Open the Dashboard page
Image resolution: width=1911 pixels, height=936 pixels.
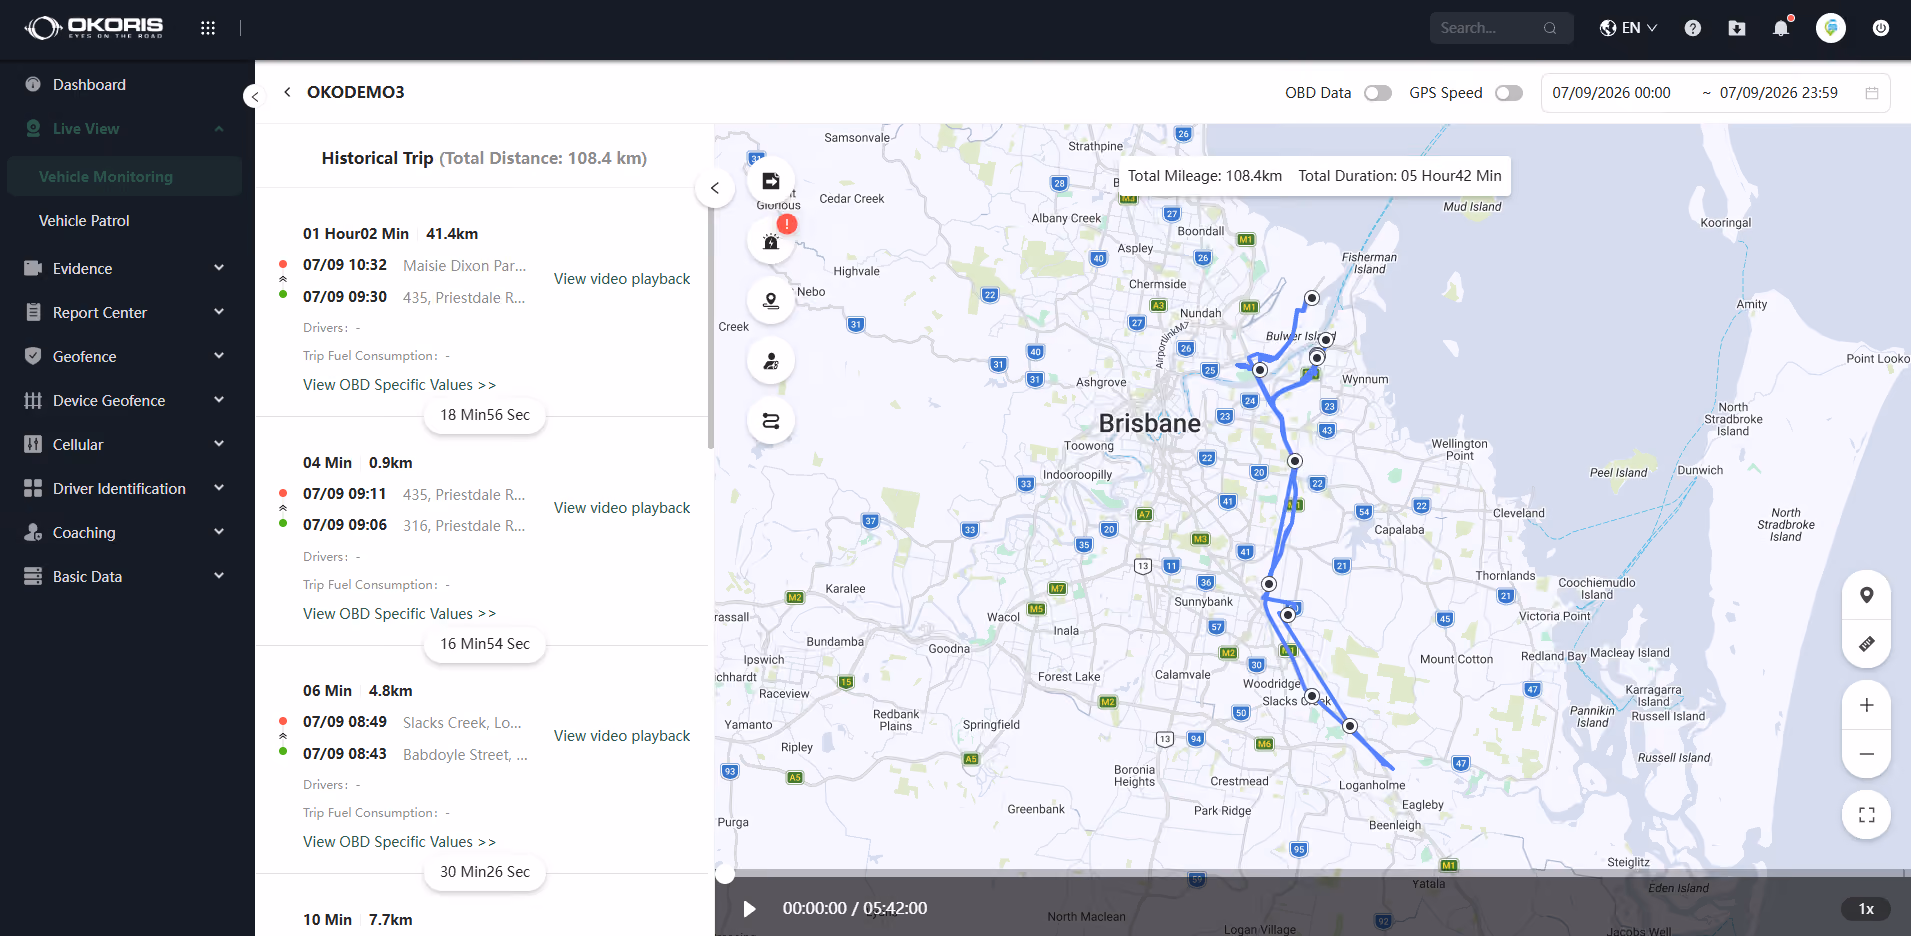tap(127, 84)
